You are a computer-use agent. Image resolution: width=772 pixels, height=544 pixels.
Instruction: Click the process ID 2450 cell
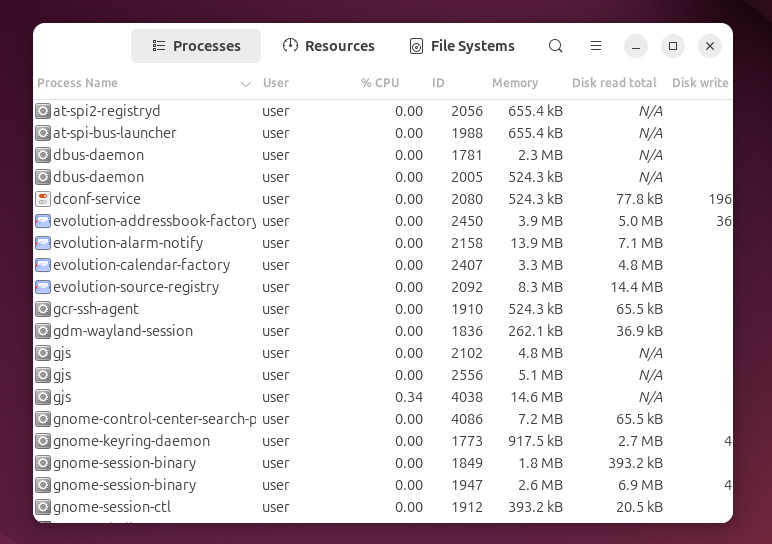(467, 221)
